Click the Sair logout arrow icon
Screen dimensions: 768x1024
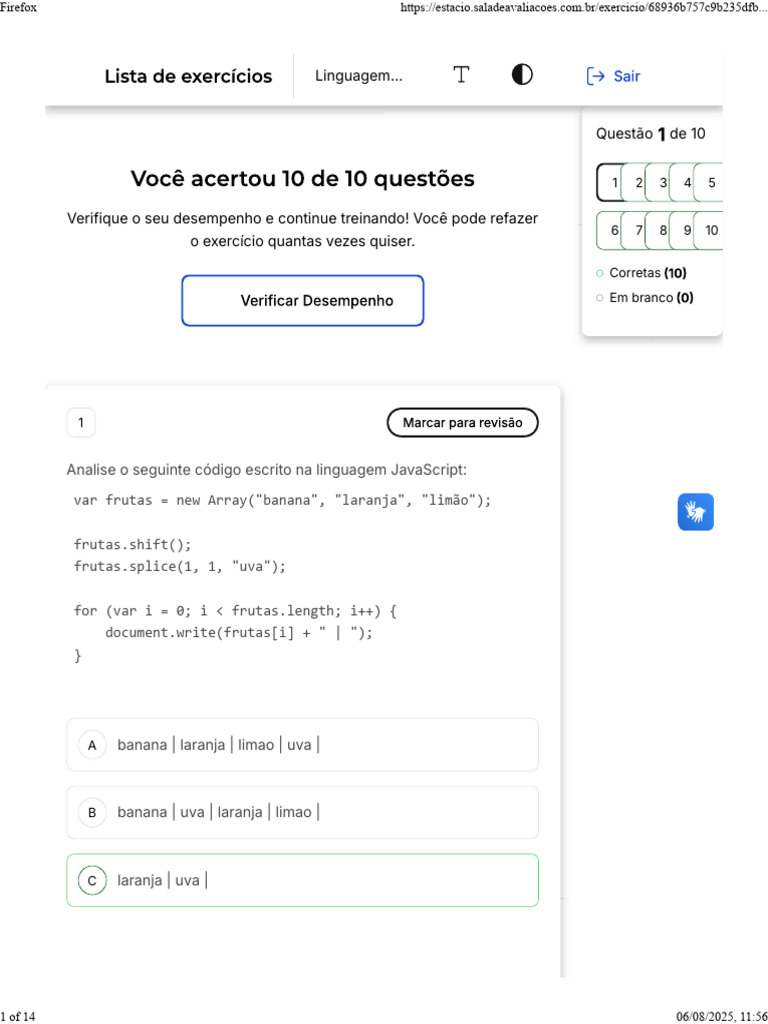pyautogui.click(x=596, y=76)
